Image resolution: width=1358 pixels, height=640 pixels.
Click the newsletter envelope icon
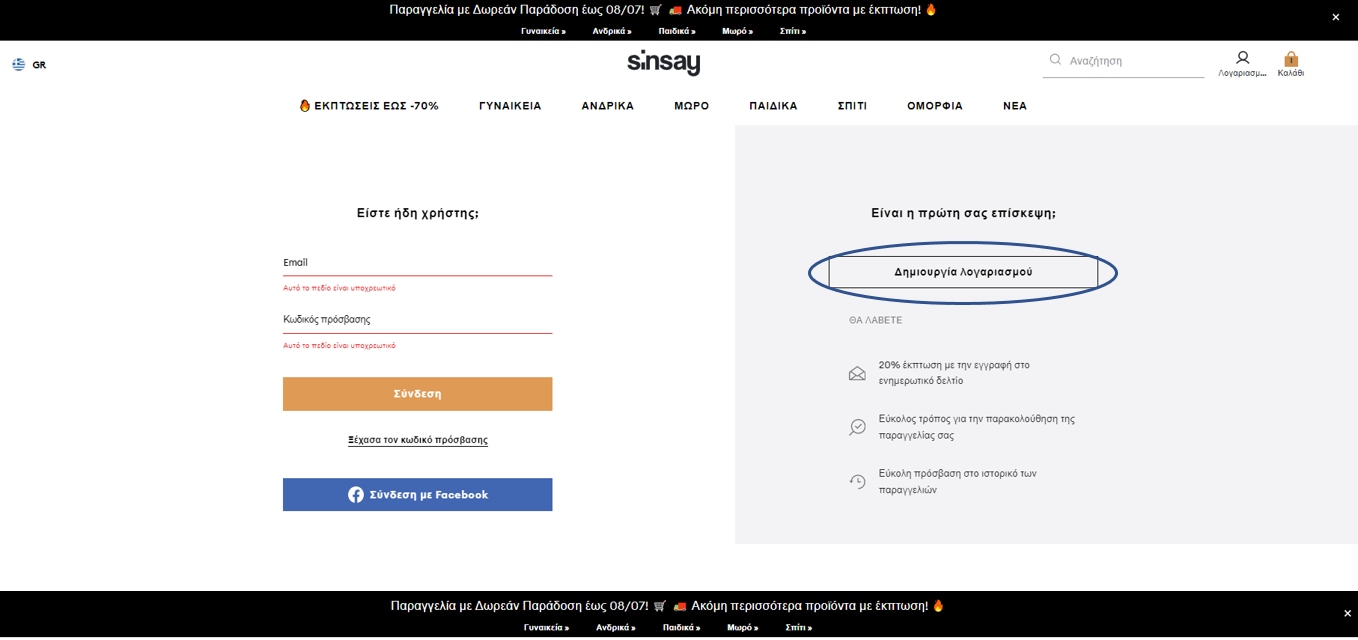pos(857,374)
